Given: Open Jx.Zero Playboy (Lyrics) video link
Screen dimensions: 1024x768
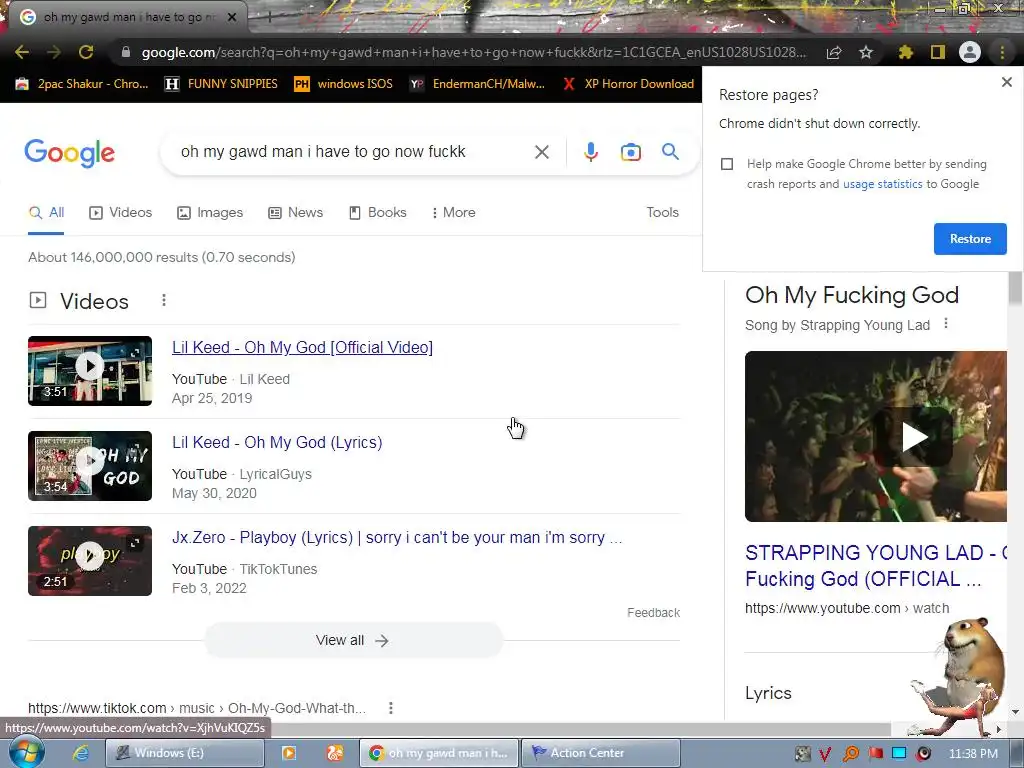Looking at the screenshot, I should click(x=397, y=537).
